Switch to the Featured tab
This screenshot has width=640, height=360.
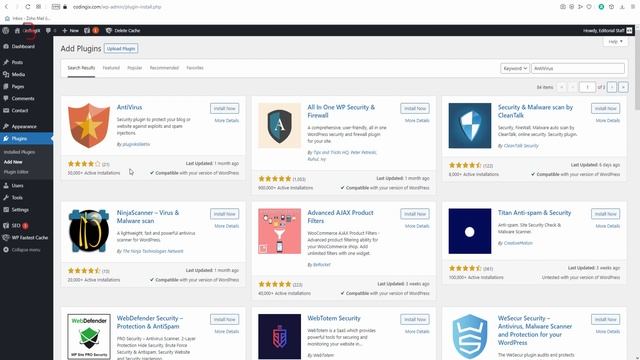[111, 68]
